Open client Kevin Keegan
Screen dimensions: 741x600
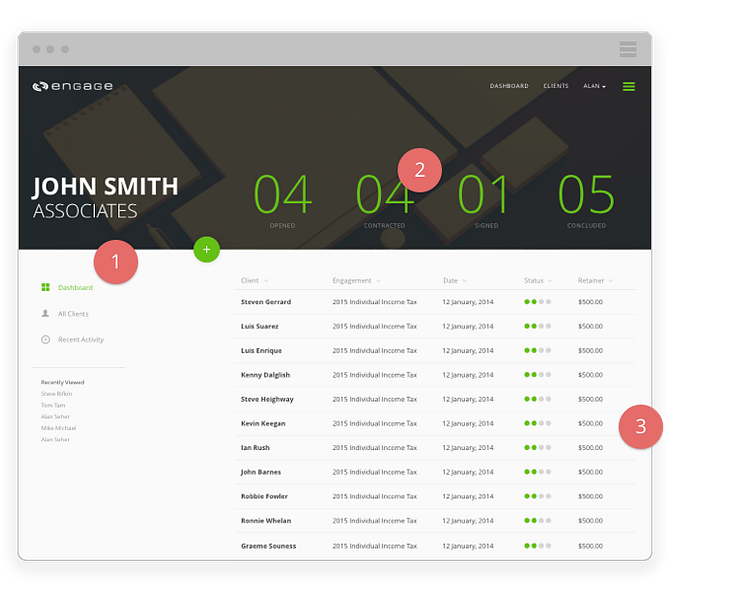[x=263, y=423]
